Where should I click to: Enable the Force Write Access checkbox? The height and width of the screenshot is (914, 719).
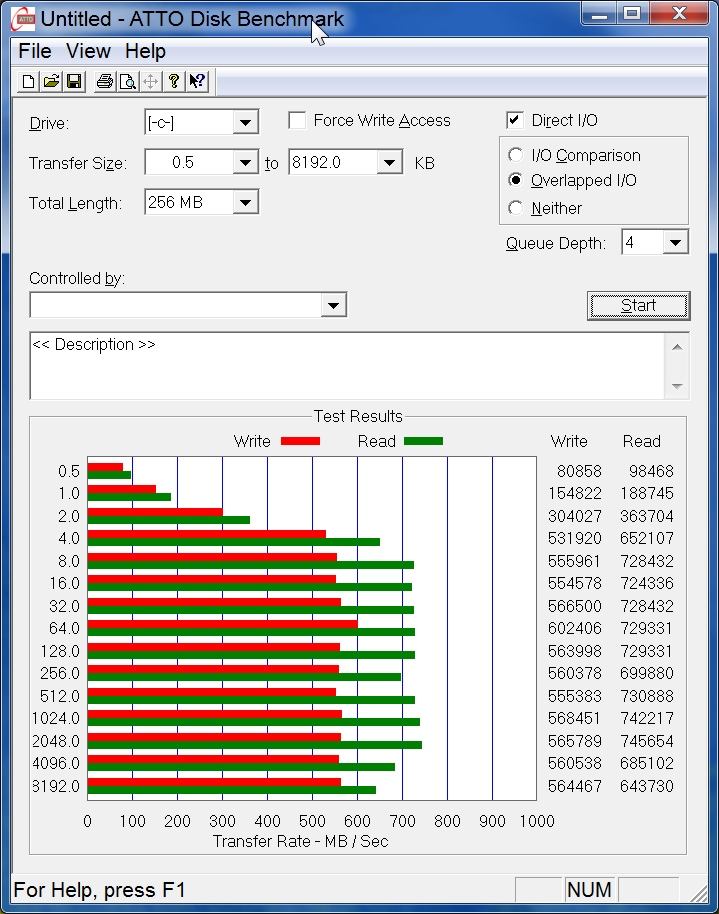(x=297, y=121)
